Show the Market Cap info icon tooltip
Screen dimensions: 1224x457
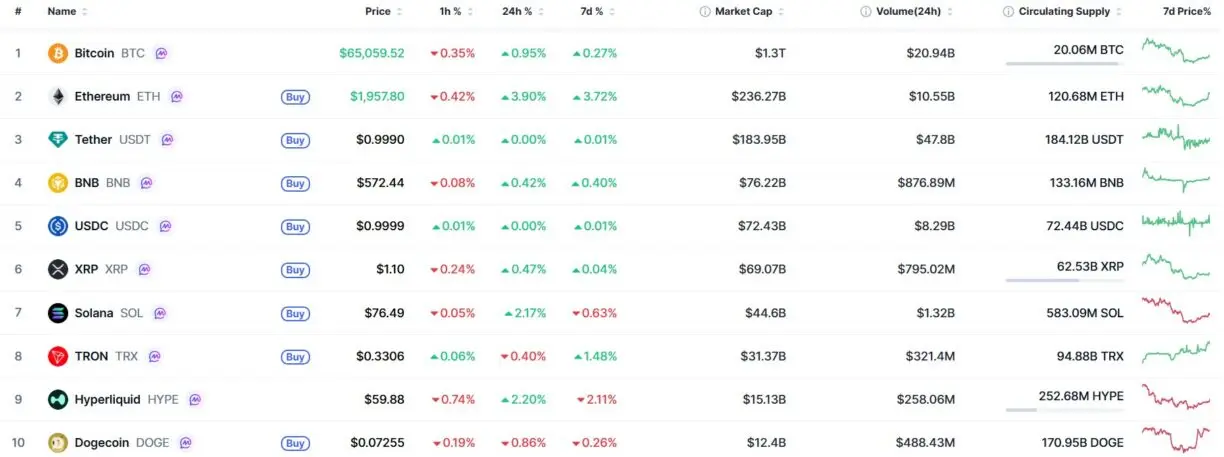705,12
